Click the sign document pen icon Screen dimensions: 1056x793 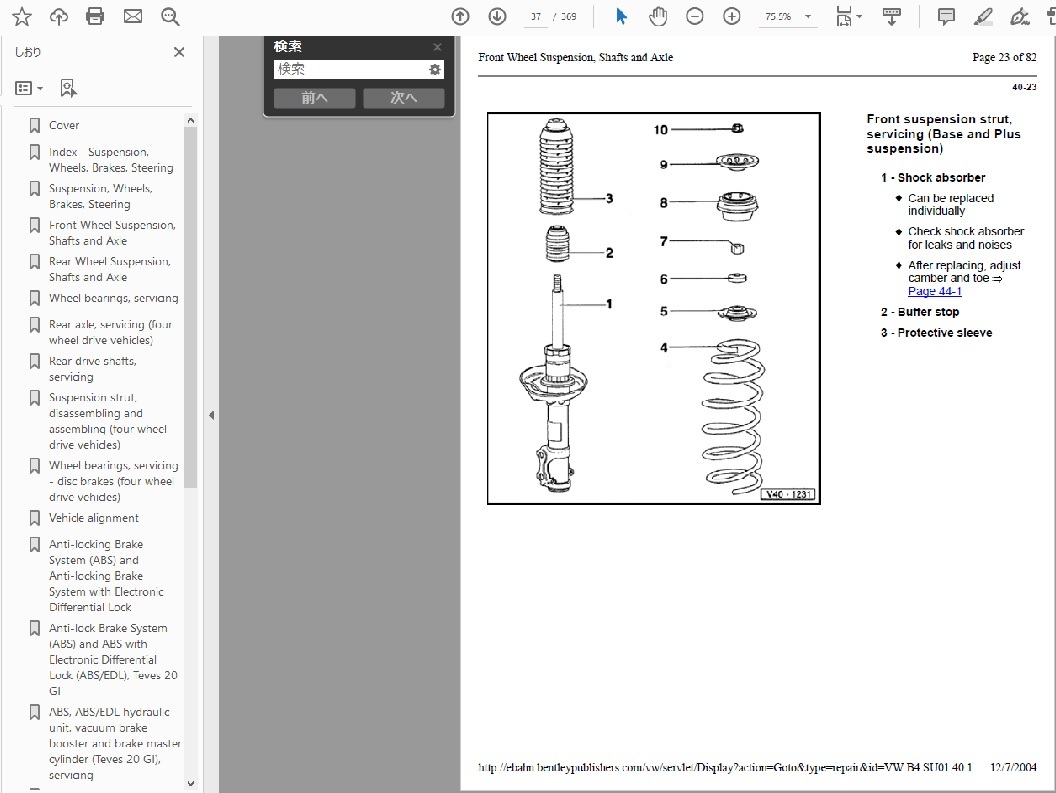pyautogui.click(x=1020, y=16)
